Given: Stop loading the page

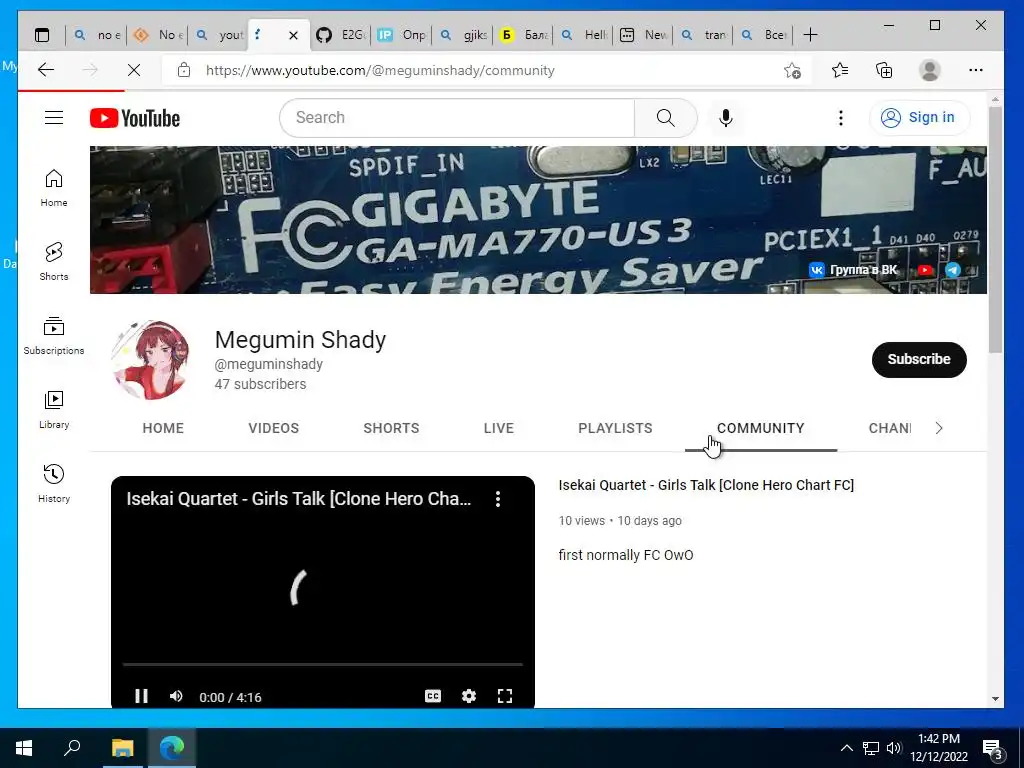Looking at the screenshot, I should pyautogui.click(x=134, y=70).
